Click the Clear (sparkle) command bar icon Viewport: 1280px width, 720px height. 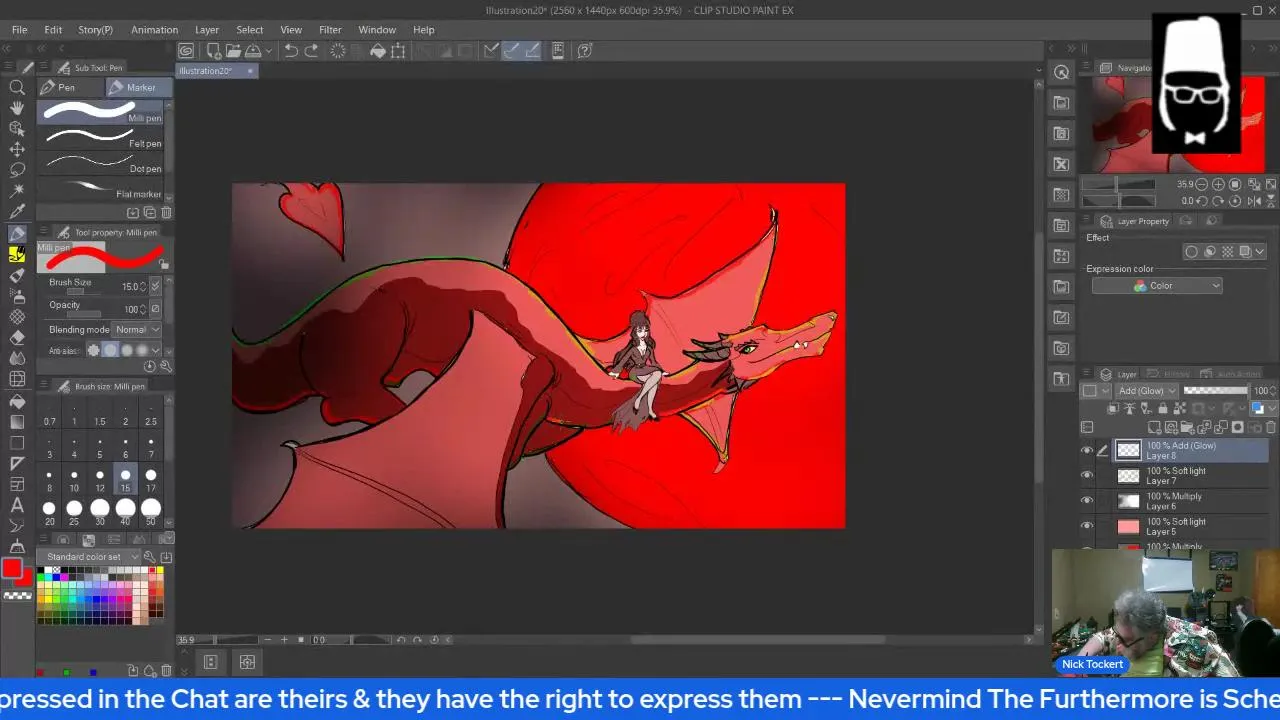(338, 50)
